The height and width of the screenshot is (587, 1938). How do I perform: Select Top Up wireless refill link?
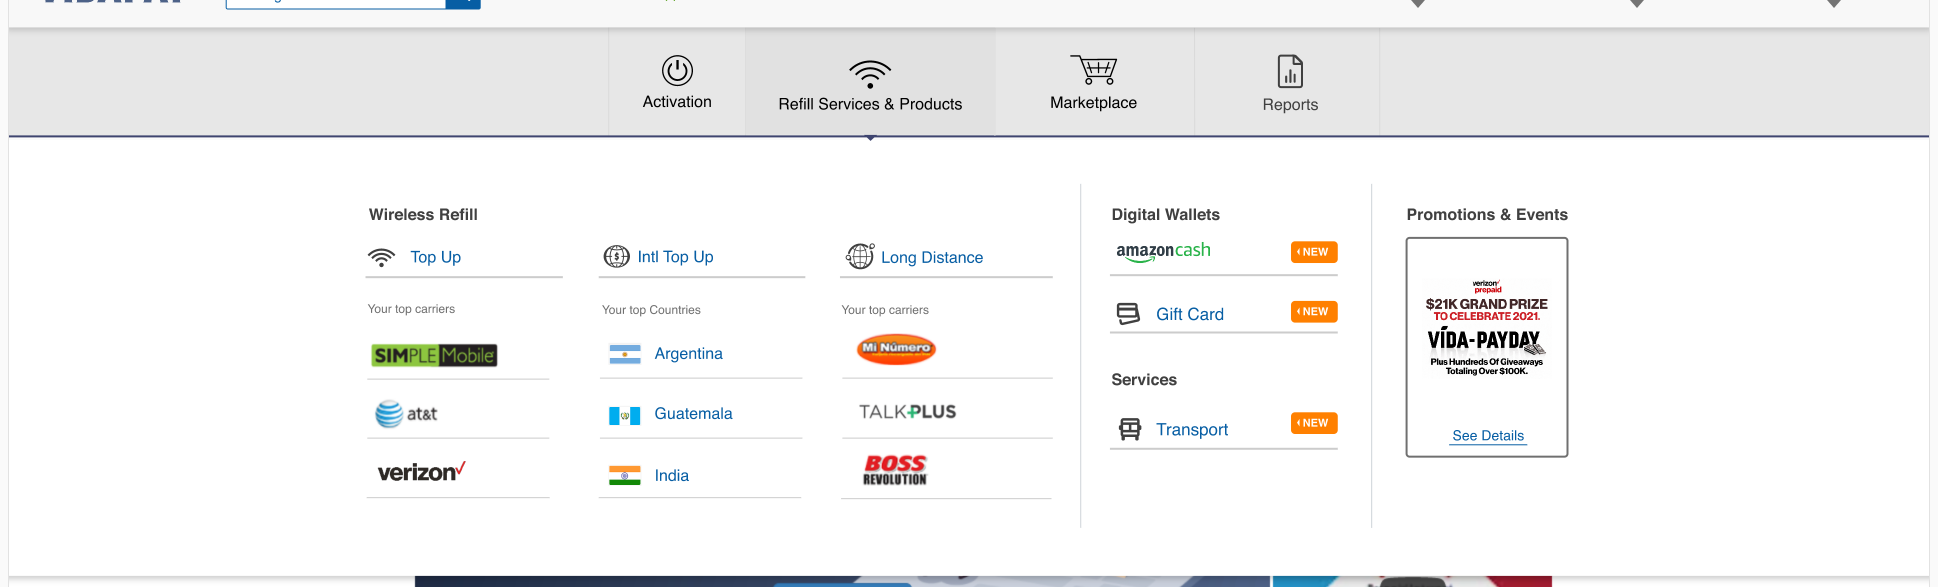pos(435,257)
